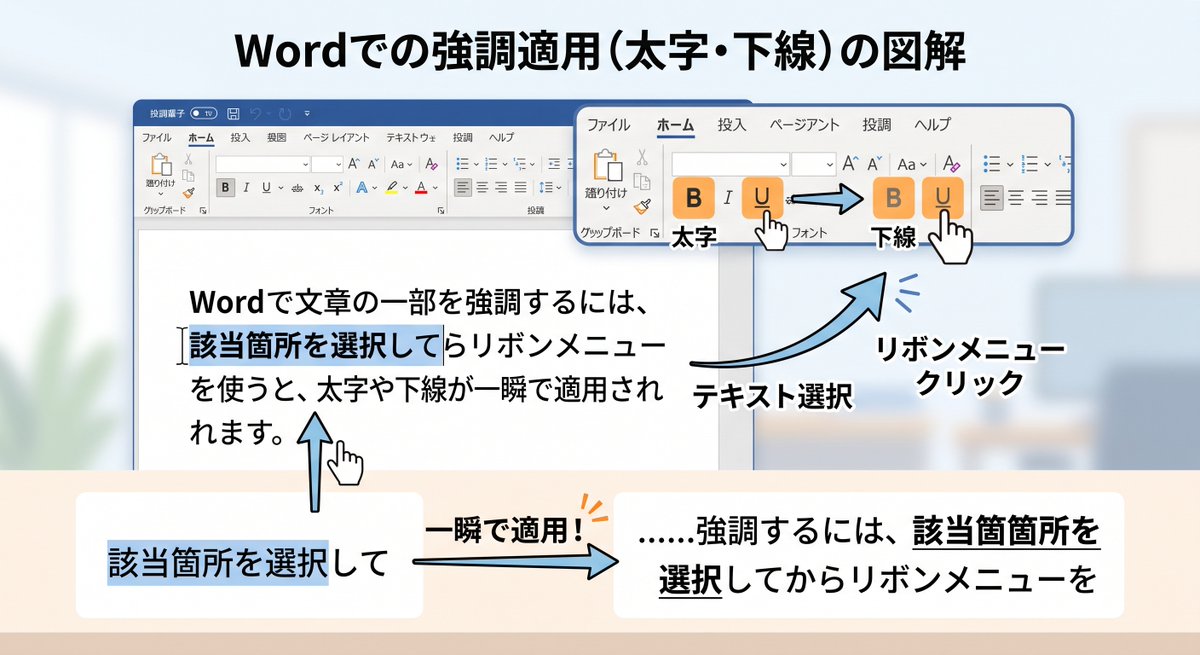Apply red font color A in main ribbon
This screenshot has width=1200, height=655.
click(x=421, y=187)
